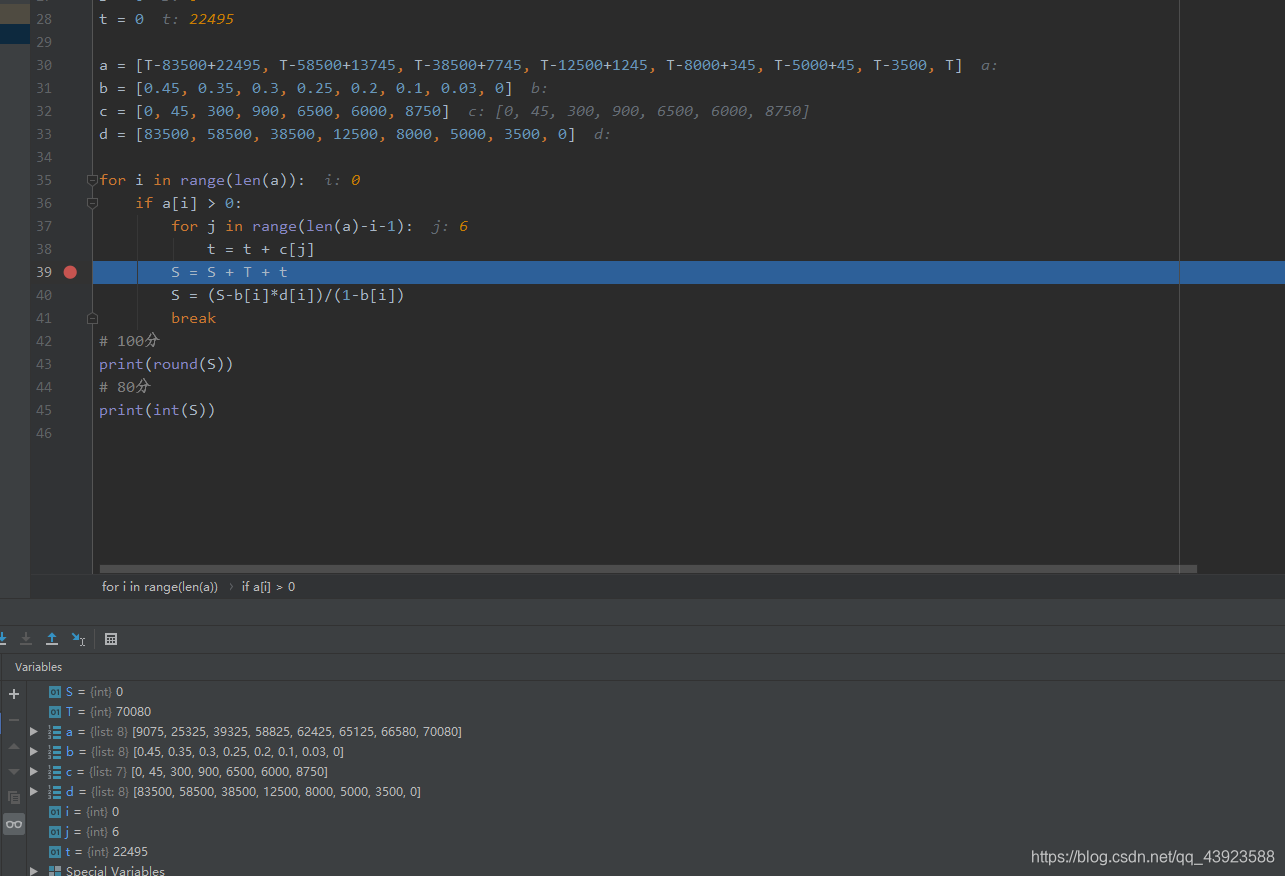Remove the breakpoint on line 39
This screenshot has height=876, width=1285.
tap(70, 272)
